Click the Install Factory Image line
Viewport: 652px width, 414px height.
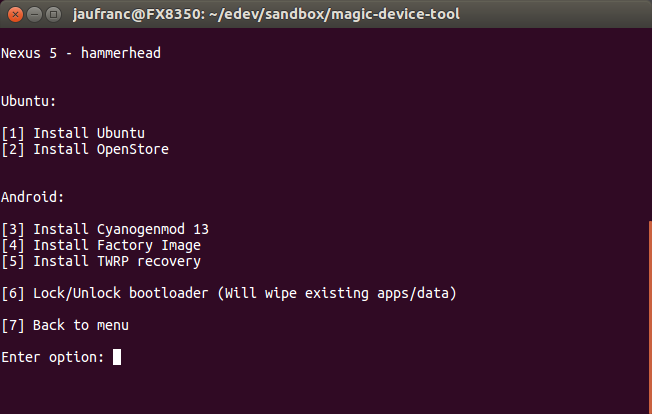coord(101,246)
